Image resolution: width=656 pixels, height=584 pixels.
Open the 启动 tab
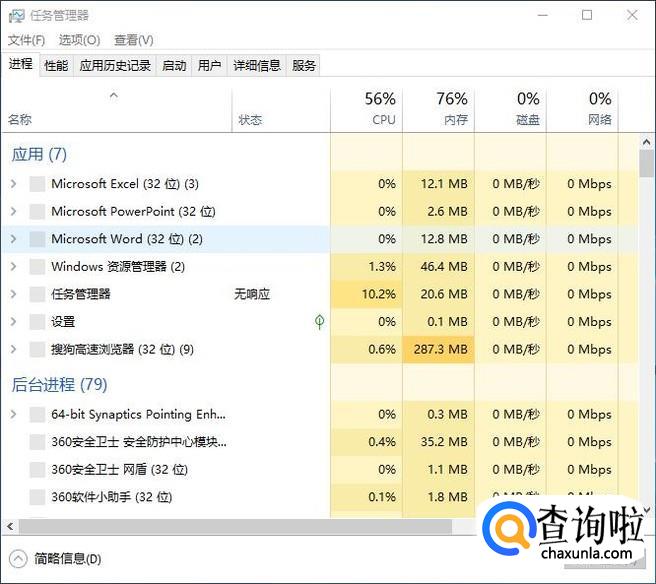point(174,65)
